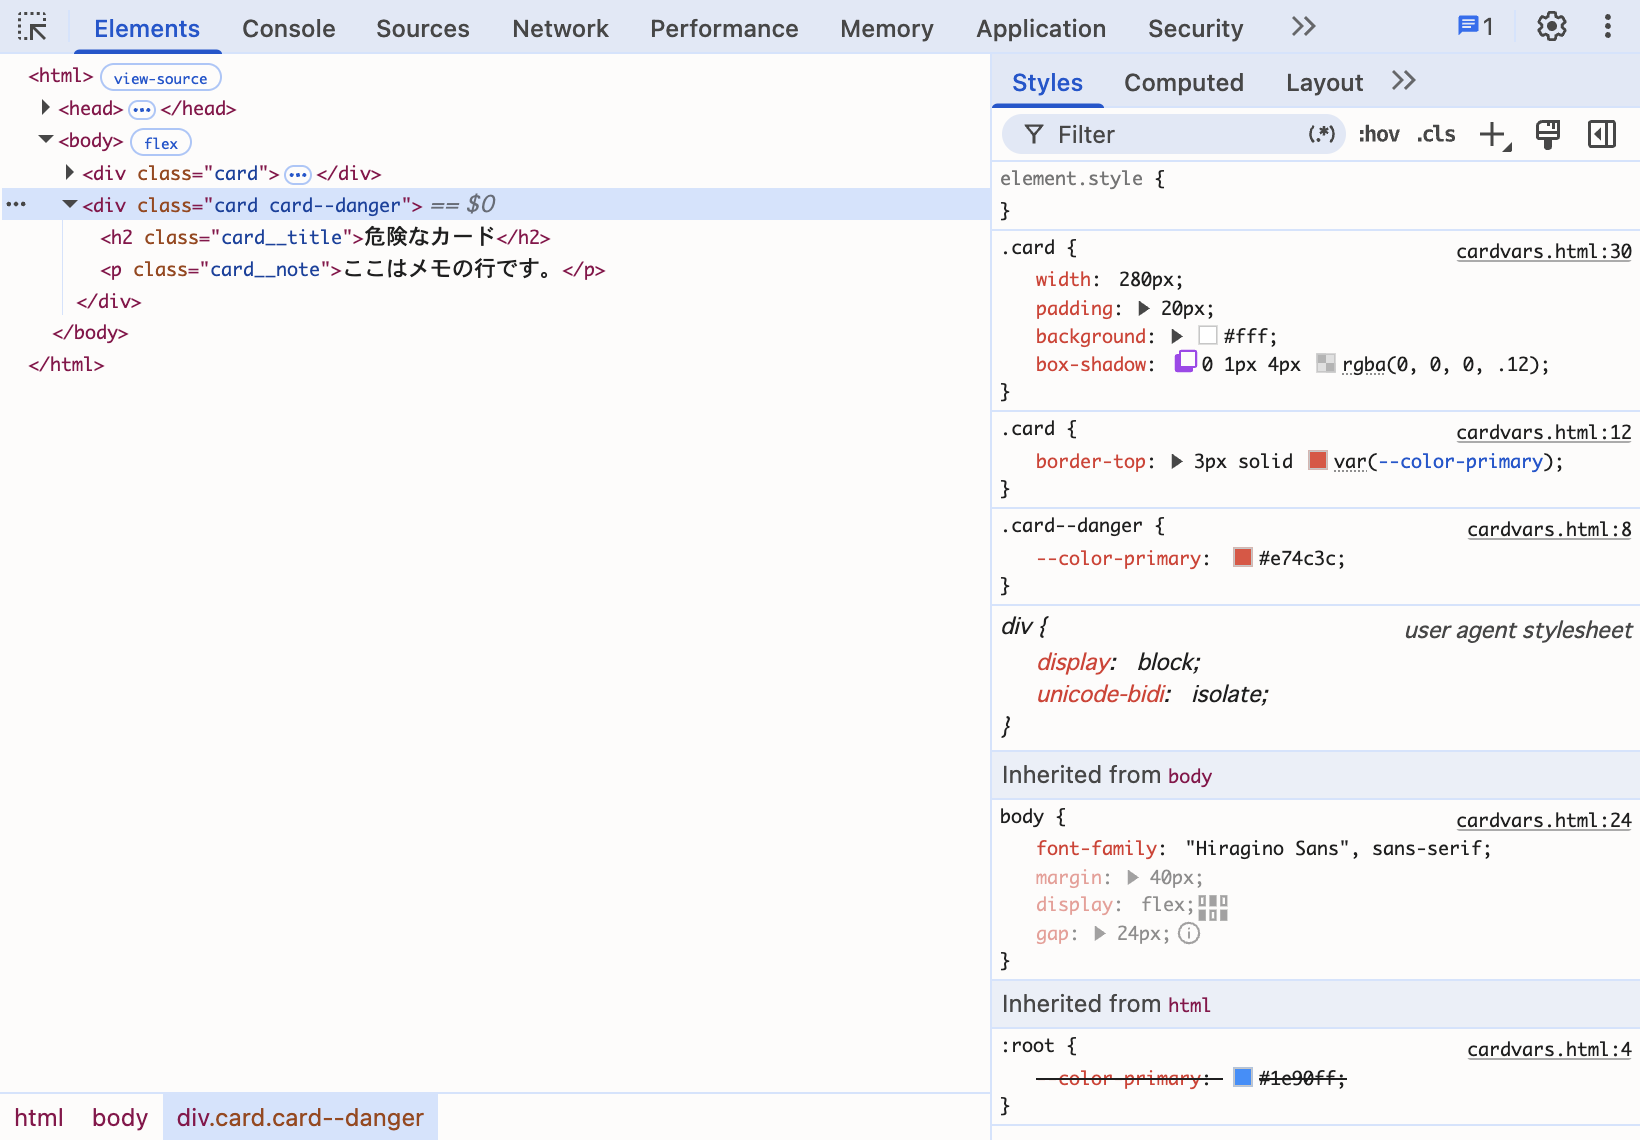
Task: Toggle the computed styles sidebar icon
Action: pyautogui.click(x=1602, y=134)
